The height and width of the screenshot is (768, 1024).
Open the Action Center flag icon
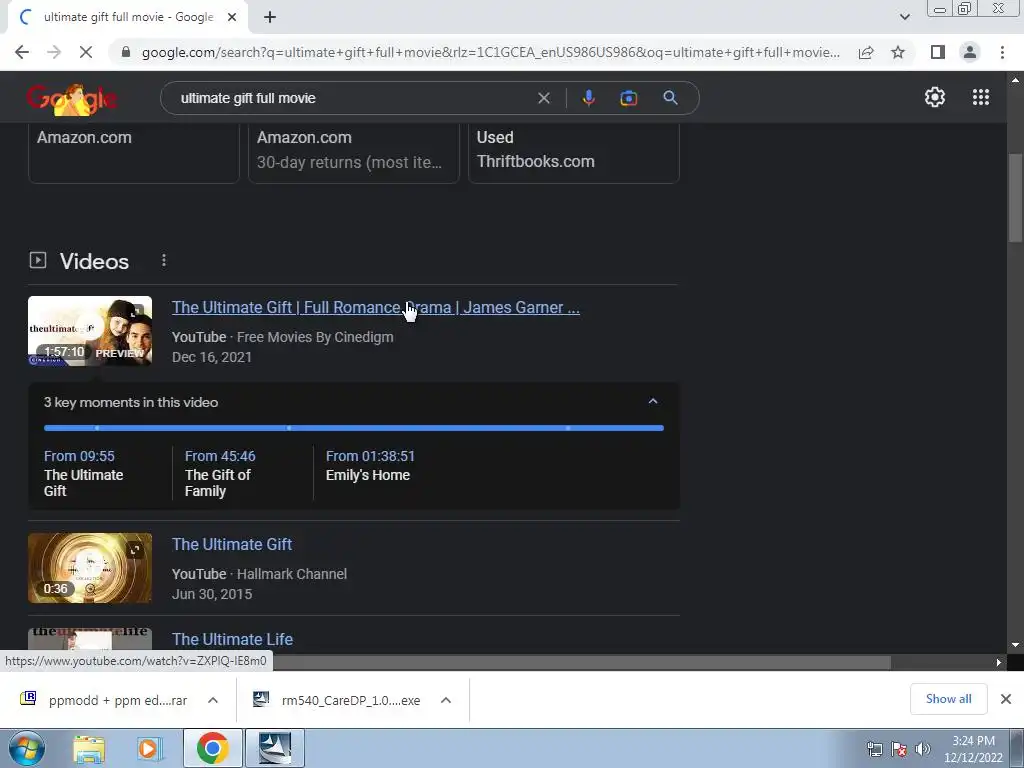(x=899, y=749)
